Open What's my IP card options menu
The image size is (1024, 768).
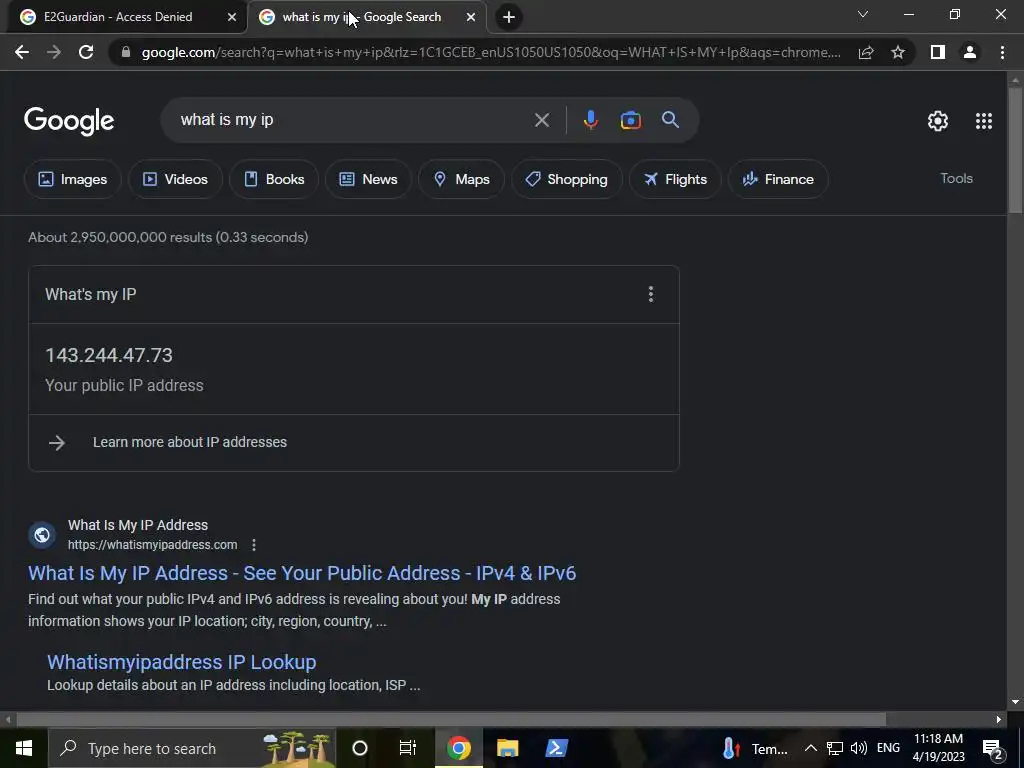pos(650,294)
